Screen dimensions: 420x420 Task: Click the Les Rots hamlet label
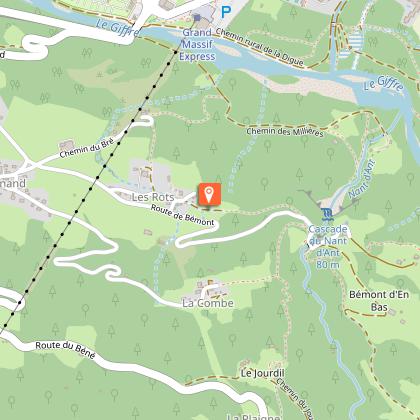click(x=153, y=197)
